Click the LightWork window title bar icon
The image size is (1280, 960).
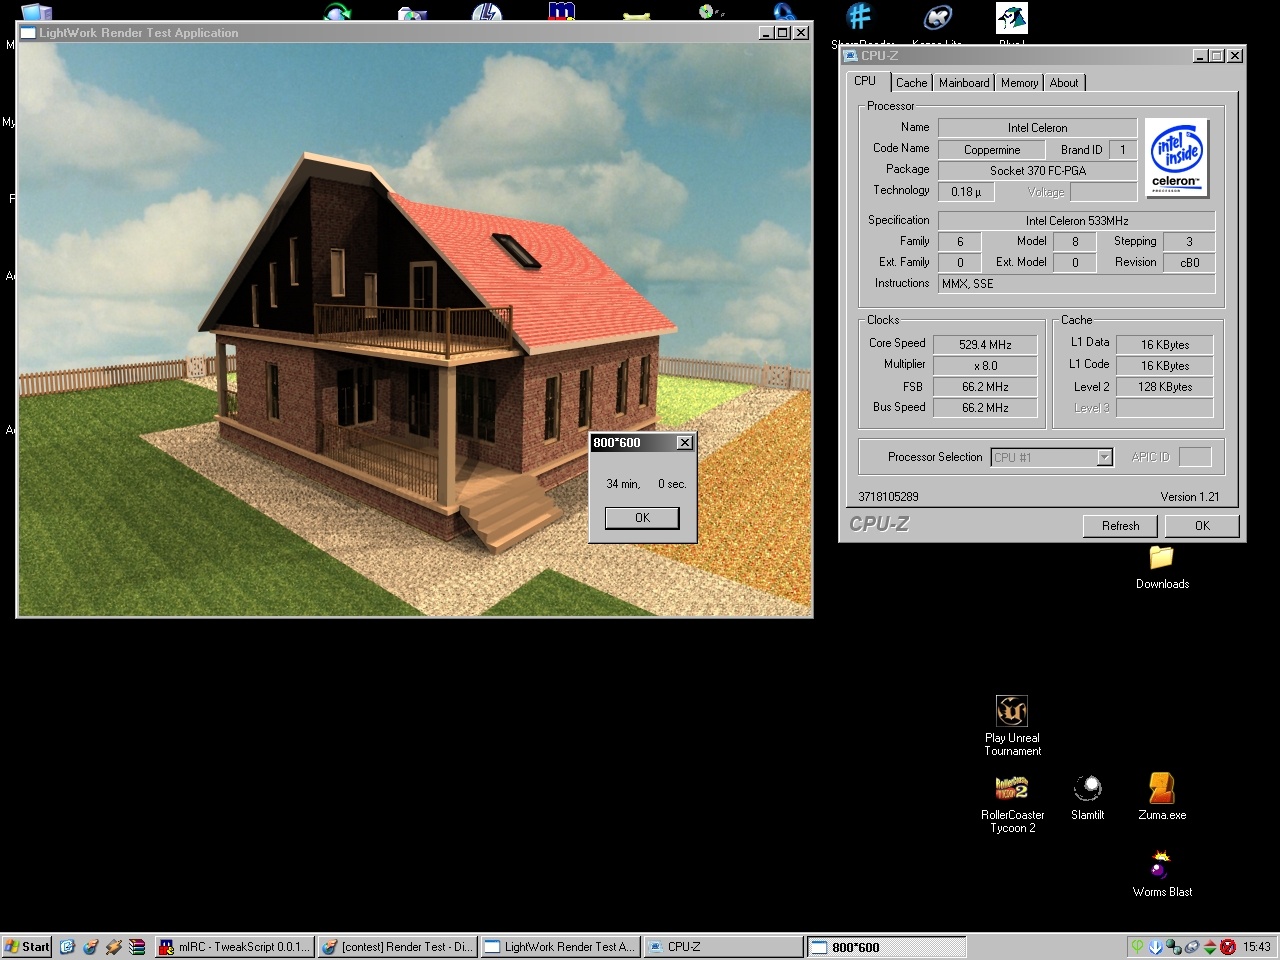coord(28,33)
